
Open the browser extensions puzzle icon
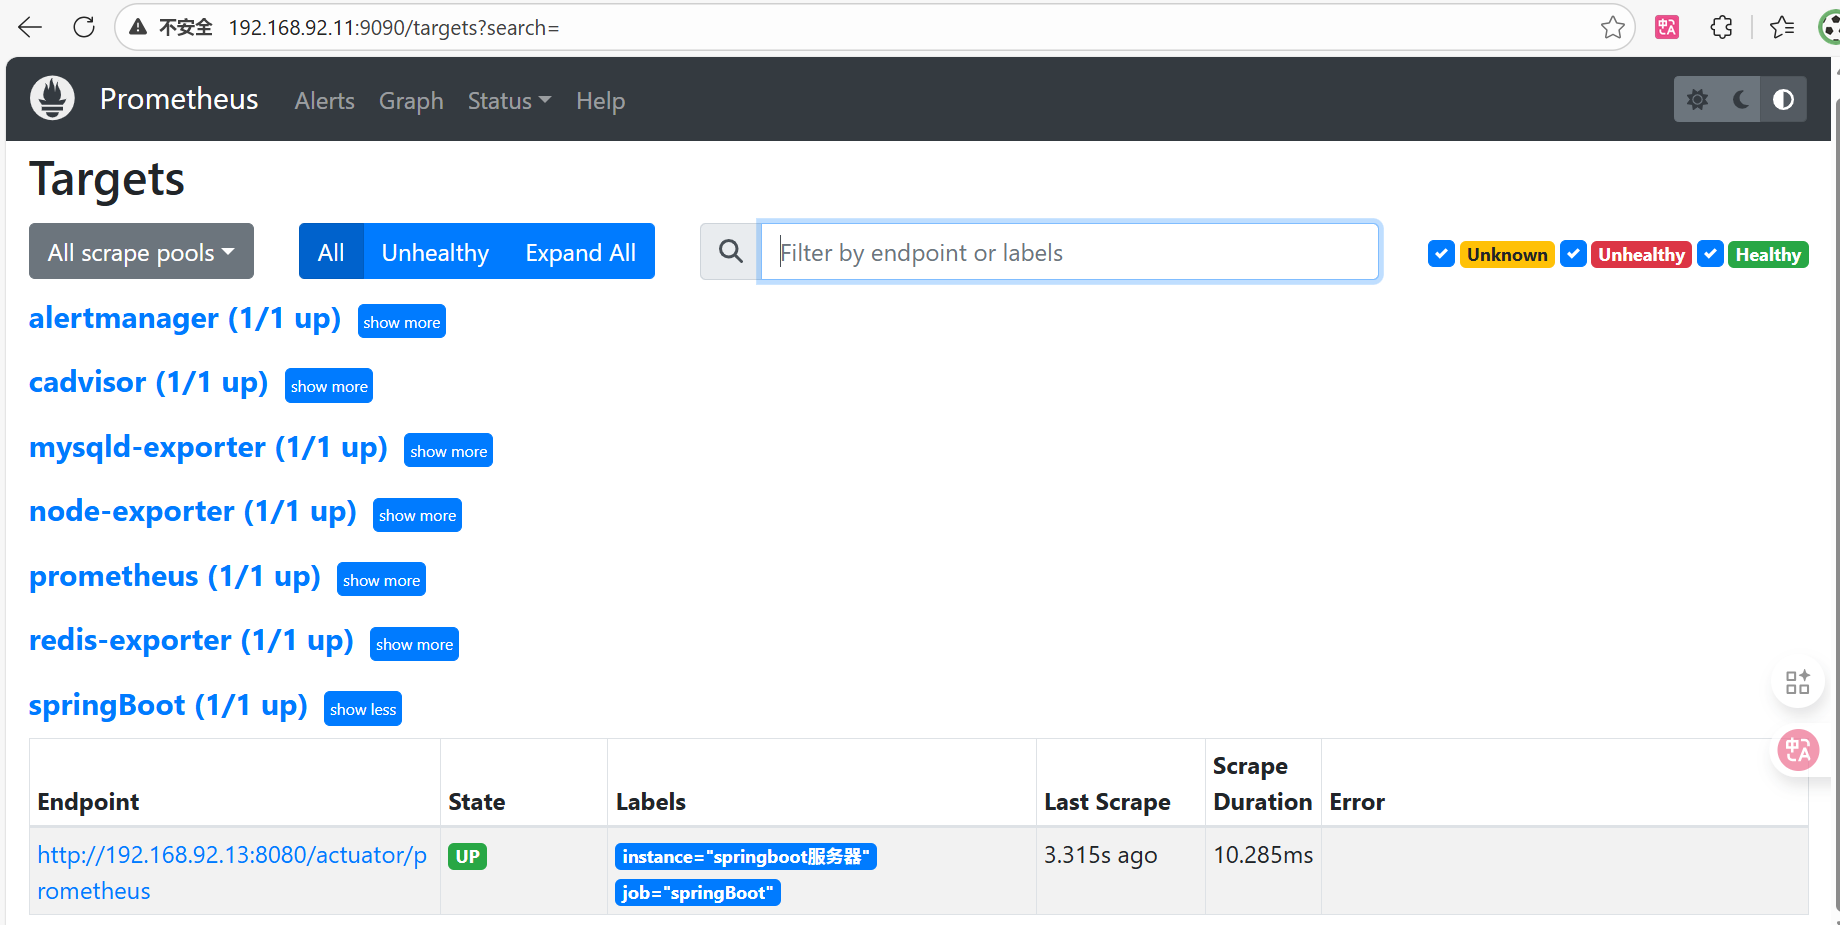coord(1721,27)
